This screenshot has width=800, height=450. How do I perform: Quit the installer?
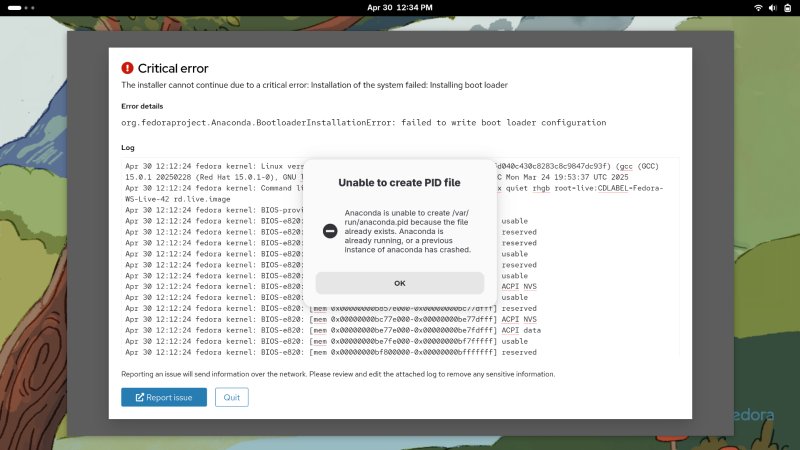232,397
